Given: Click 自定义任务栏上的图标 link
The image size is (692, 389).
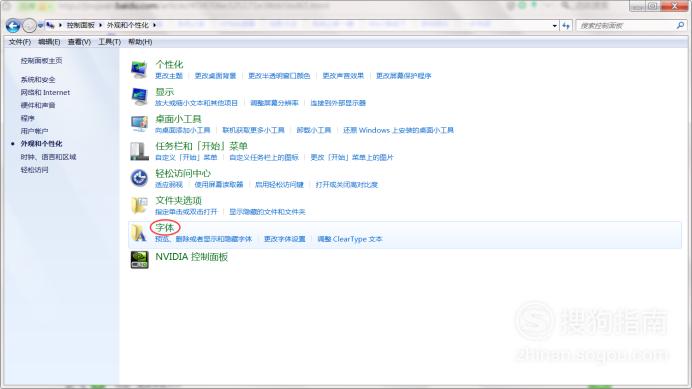Looking at the screenshot, I should [x=264, y=158].
